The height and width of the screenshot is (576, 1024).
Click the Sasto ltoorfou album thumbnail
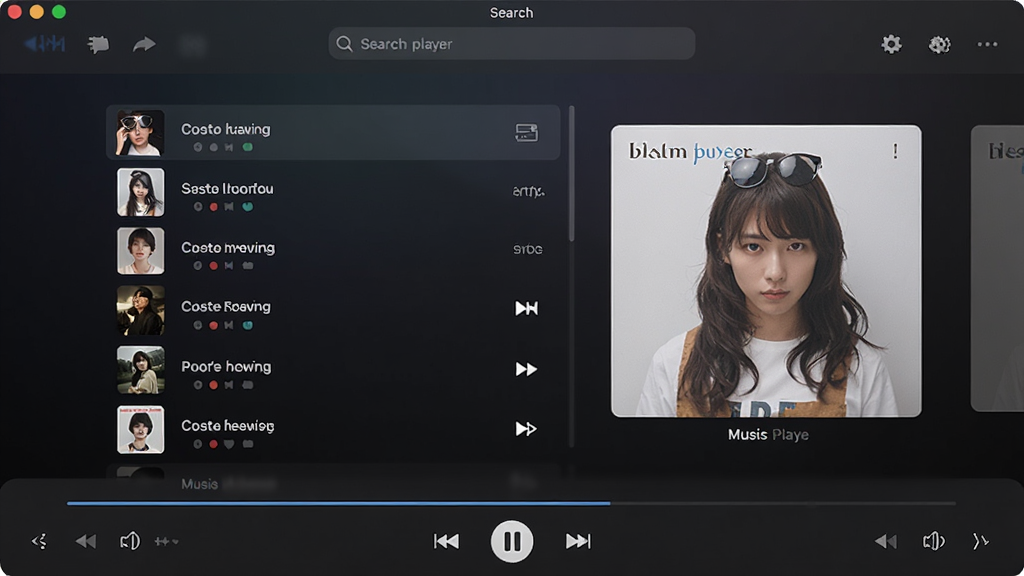coord(140,192)
